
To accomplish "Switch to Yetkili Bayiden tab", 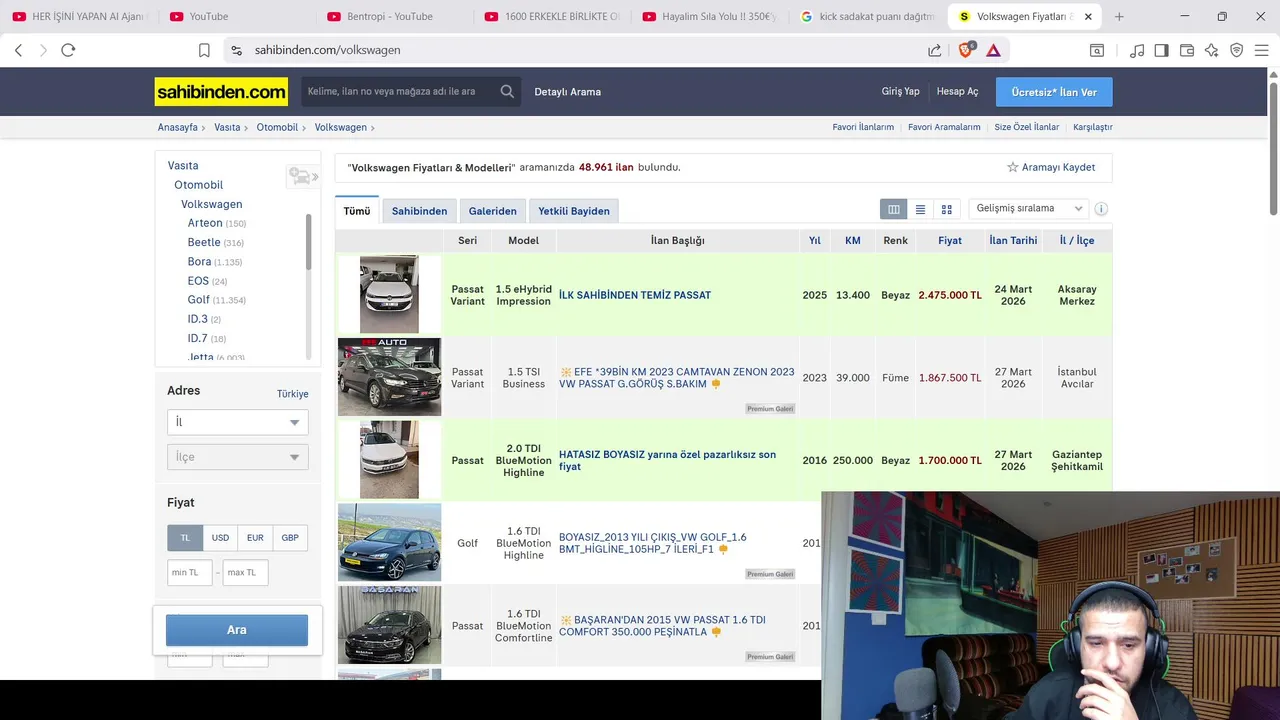I will (x=574, y=211).
